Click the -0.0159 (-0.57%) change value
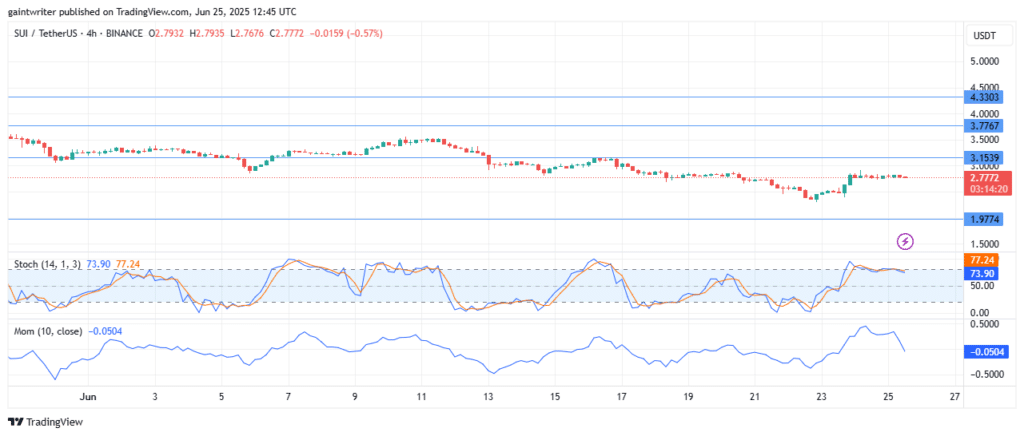The height and width of the screenshot is (436, 1024). 347,33
